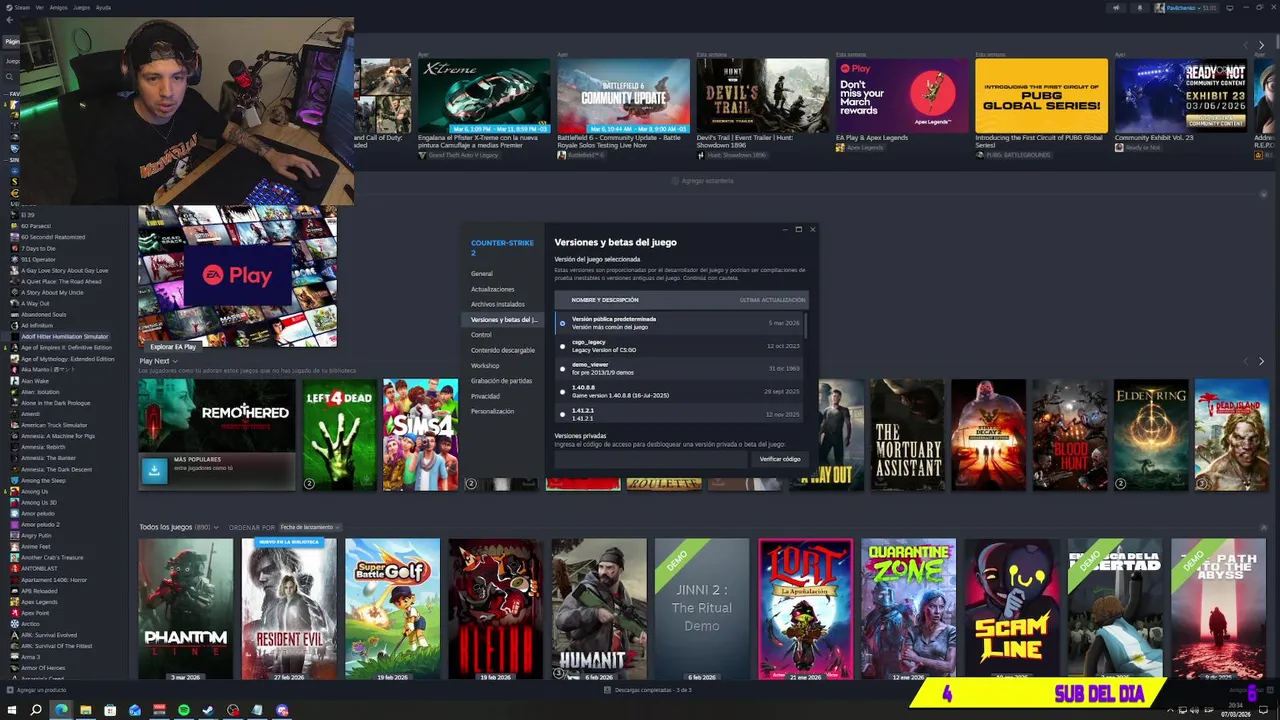
Task: Open Amigos menu in menu bar
Action: (x=58, y=7)
